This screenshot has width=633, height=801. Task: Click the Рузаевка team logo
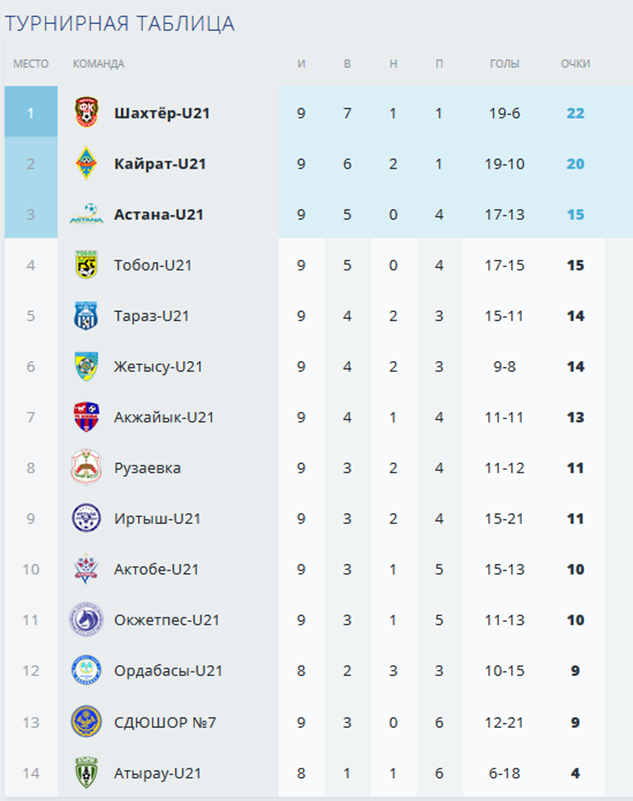click(86, 467)
